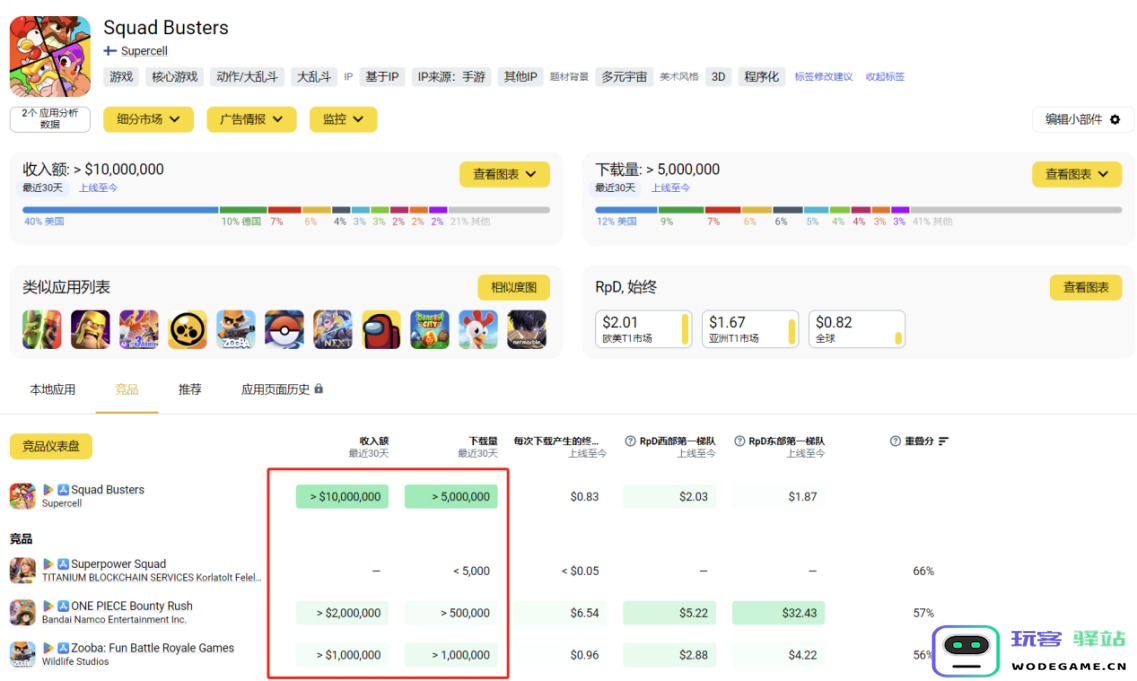Open the 细分市场 dropdown
This screenshot has height=681, width=1137.
tap(149, 120)
